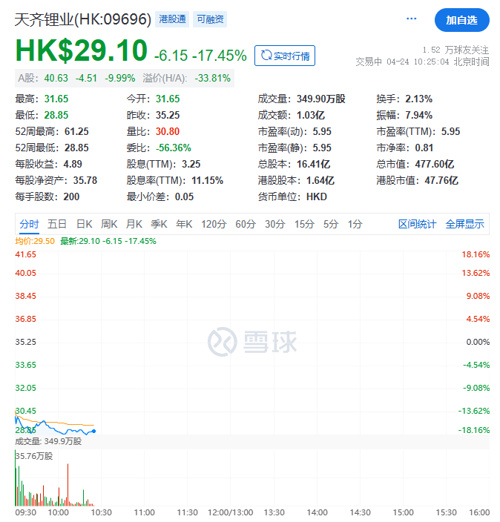
Task: Open the three-dot more options menu
Action: (x=411, y=19)
